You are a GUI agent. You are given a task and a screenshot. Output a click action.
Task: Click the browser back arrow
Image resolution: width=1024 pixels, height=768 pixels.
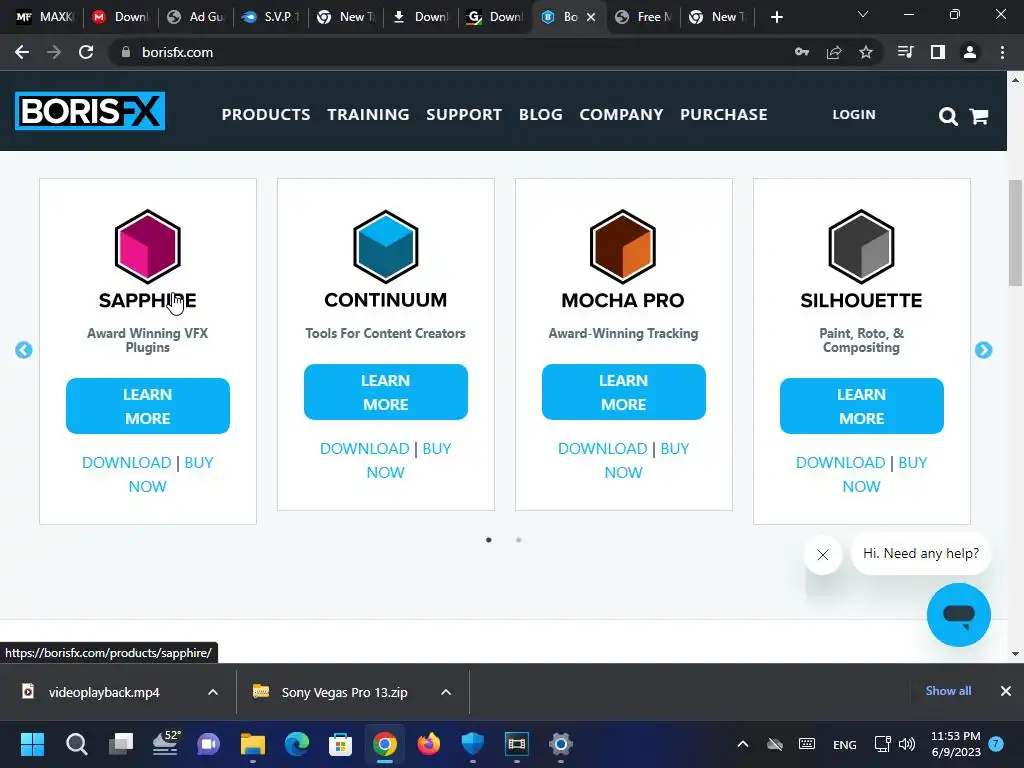pyautogui.click(x=22, y=52)
